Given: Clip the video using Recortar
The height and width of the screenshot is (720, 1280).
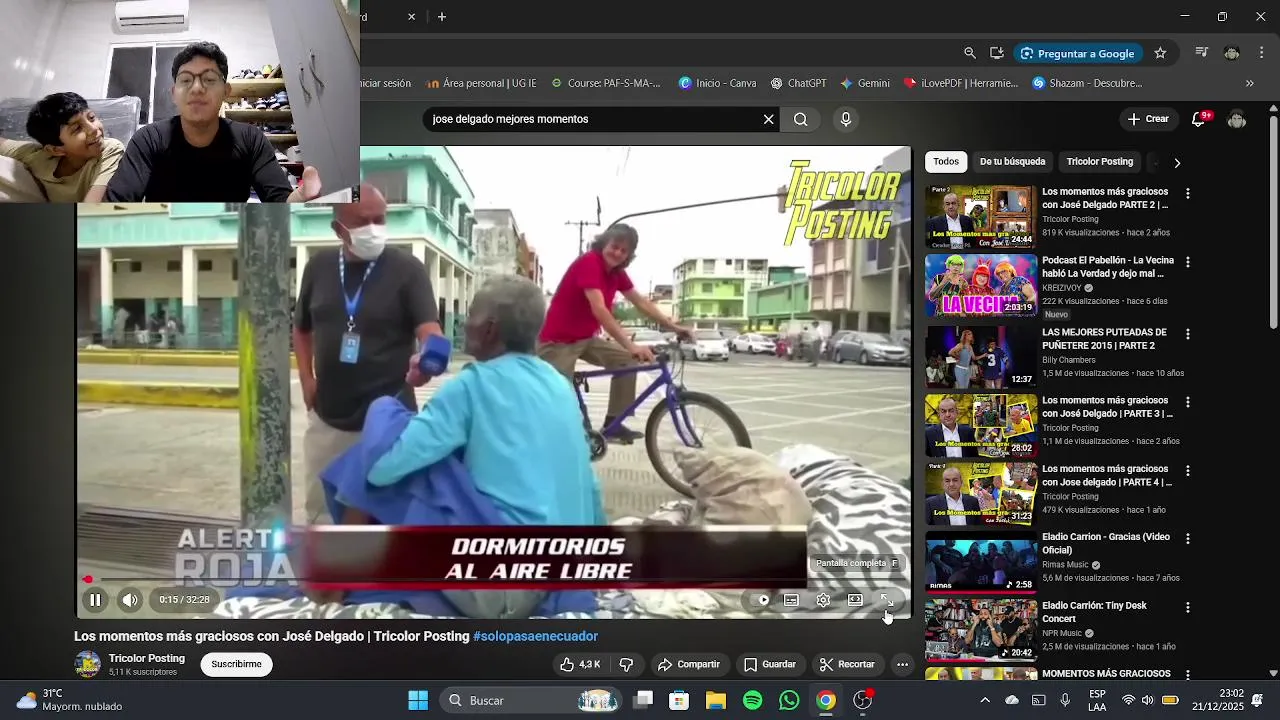Looking at the screenshot, I should 846,664.
